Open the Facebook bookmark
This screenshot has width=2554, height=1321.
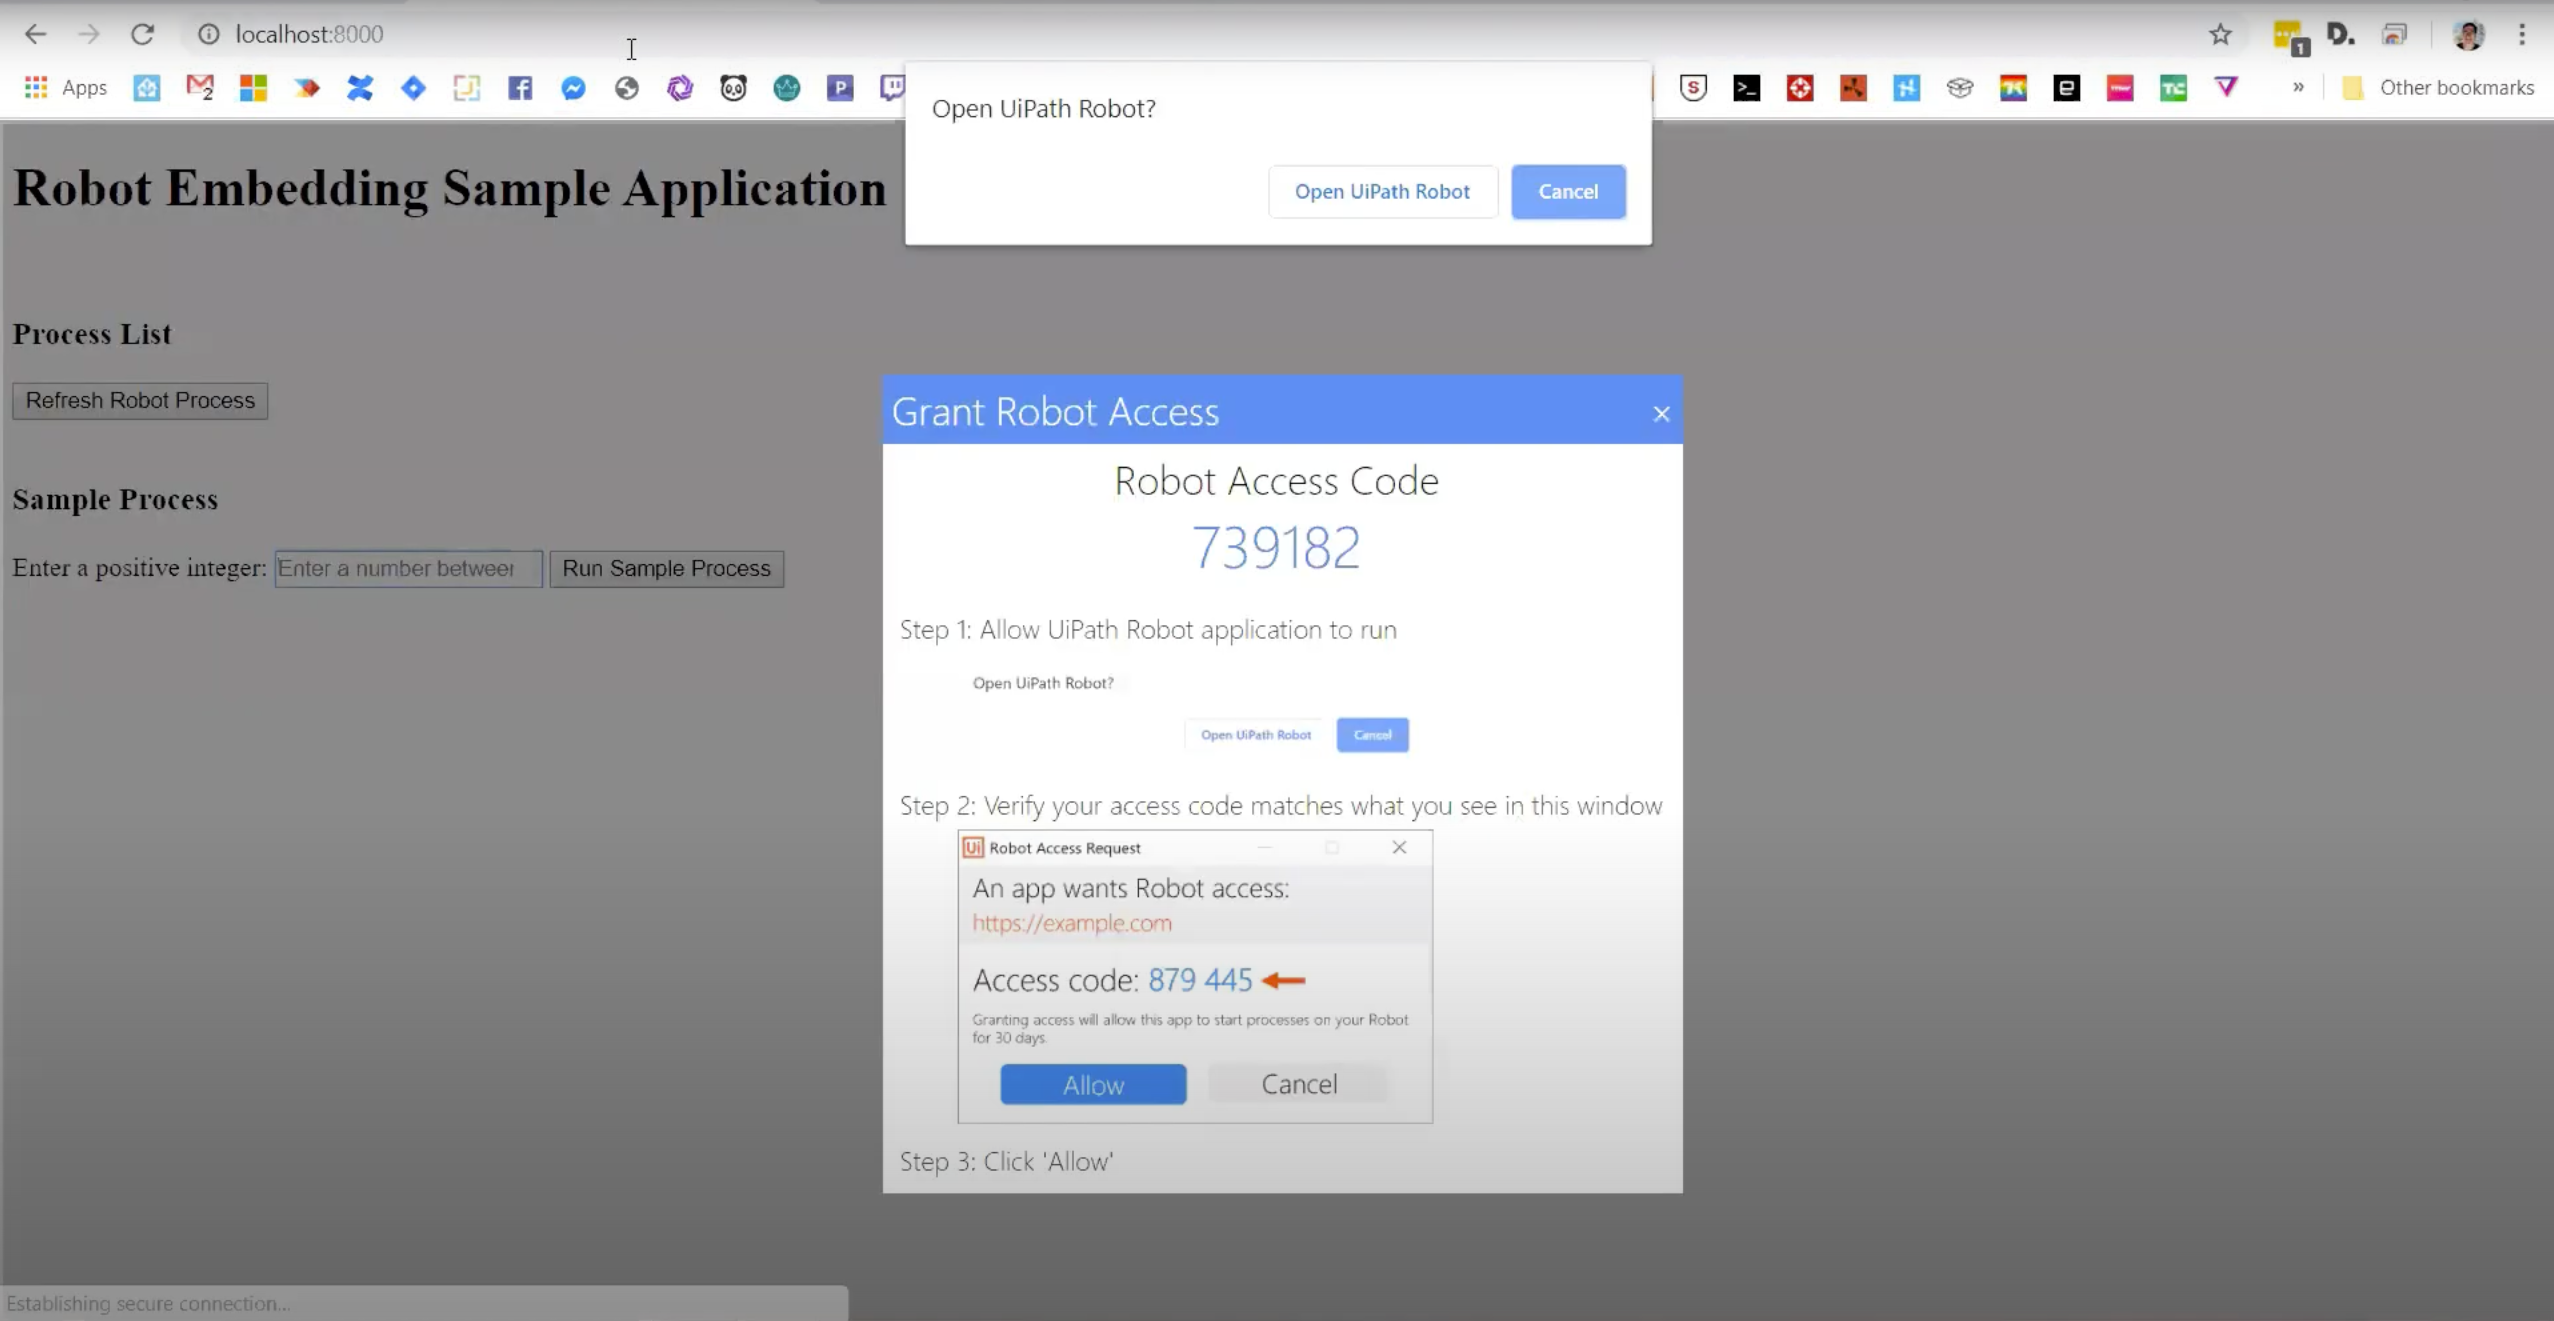520,88
